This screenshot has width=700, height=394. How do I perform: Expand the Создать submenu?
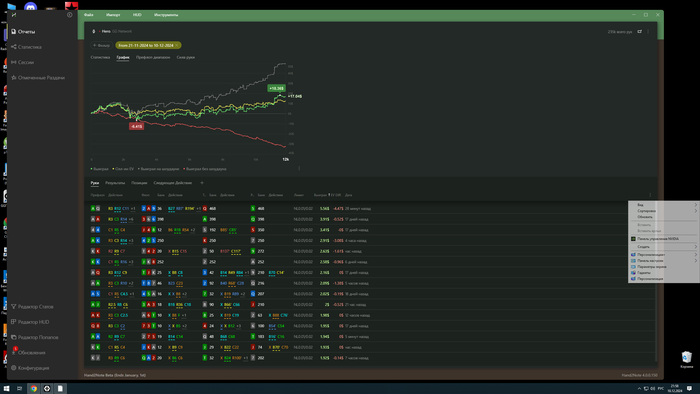click(x=664, y=246)
